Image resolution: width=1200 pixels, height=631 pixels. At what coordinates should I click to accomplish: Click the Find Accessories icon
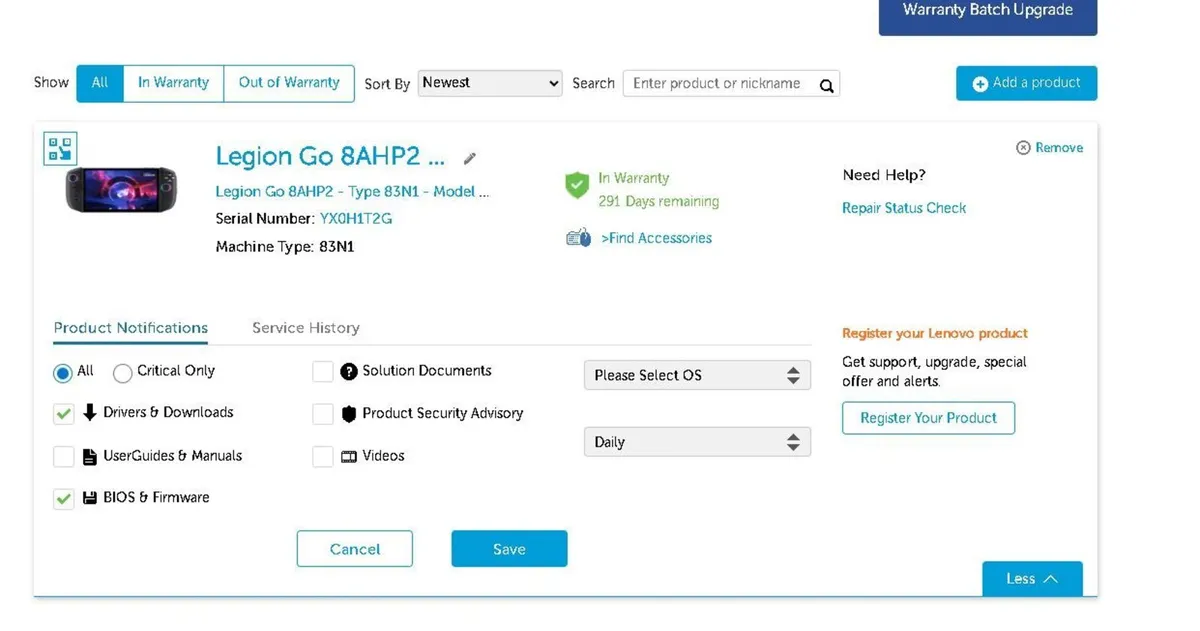tap(578, 238)
